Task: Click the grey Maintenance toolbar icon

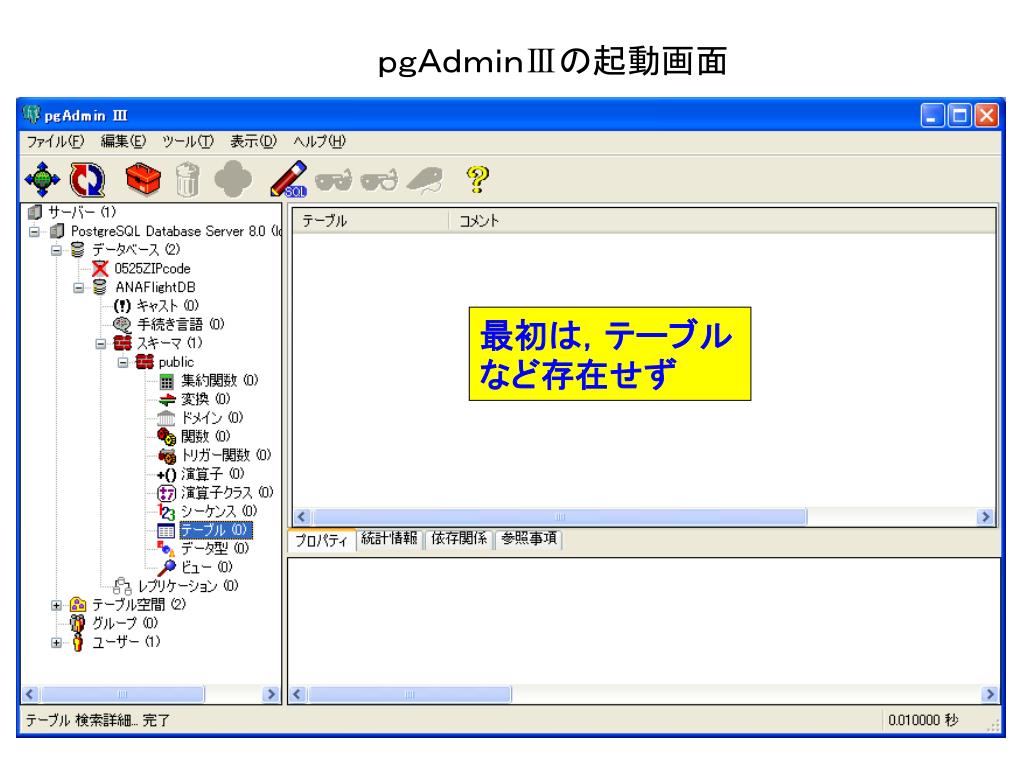Action: tap(424, 180)
